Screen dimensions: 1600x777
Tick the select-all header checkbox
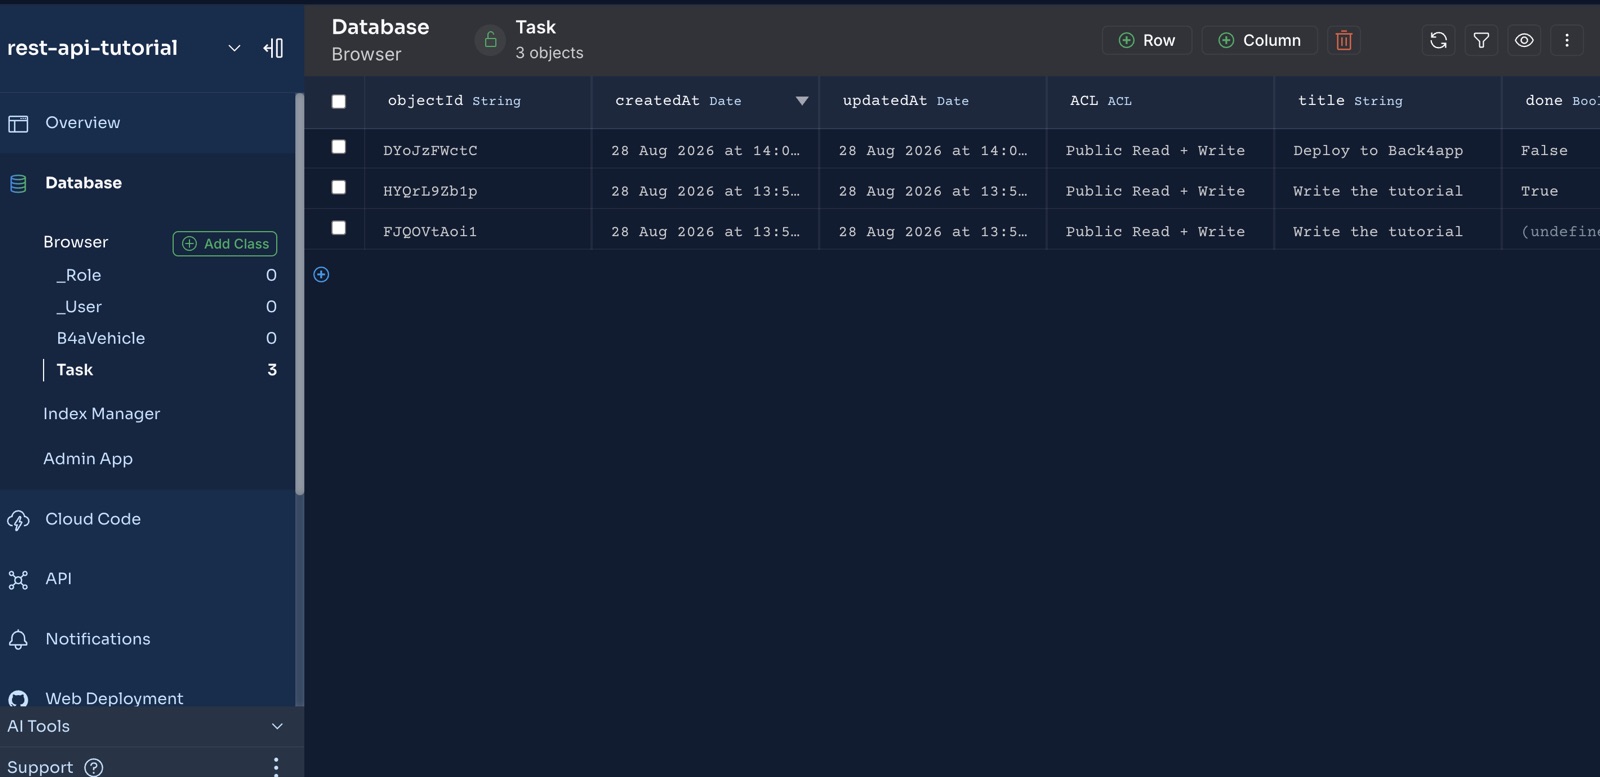coord(339,101)
